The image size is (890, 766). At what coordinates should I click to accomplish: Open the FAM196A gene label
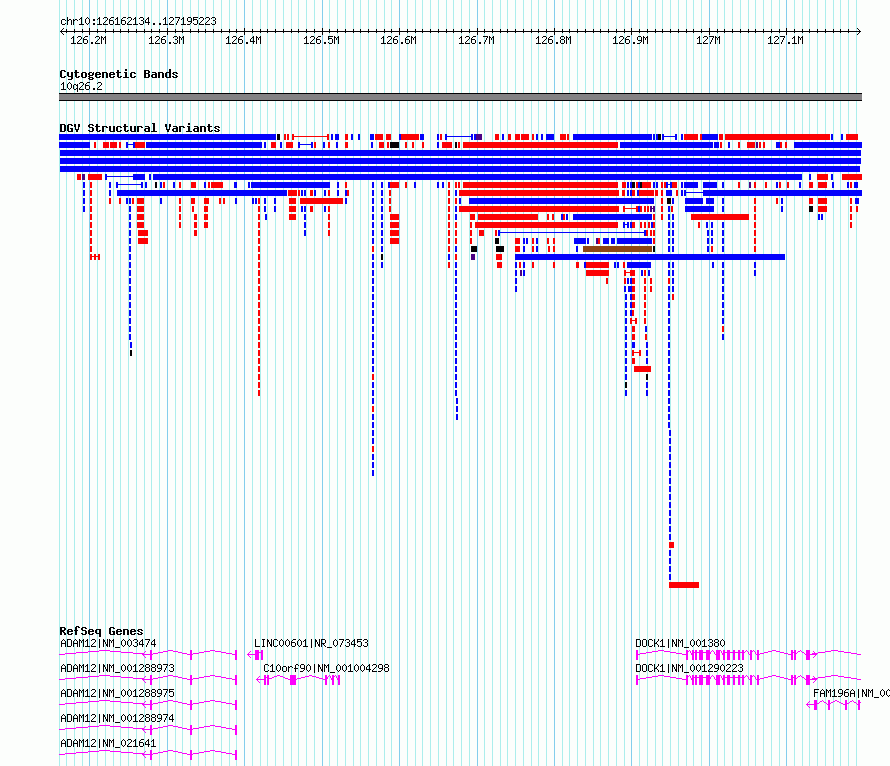pos(851,693)
